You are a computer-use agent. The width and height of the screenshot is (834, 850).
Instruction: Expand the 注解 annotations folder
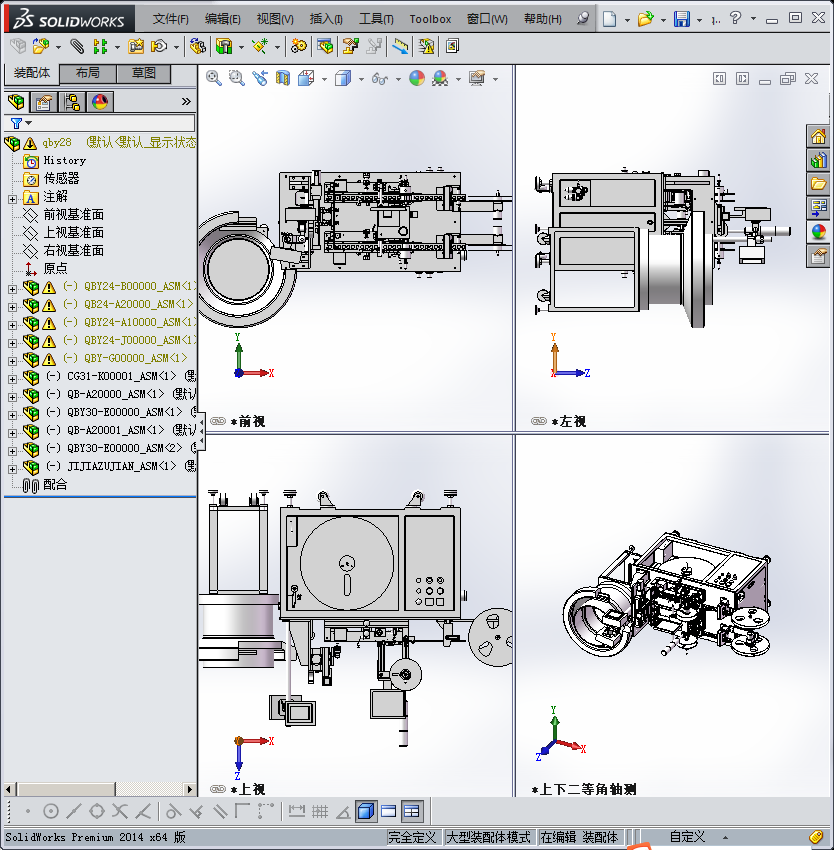coord(12,197)
